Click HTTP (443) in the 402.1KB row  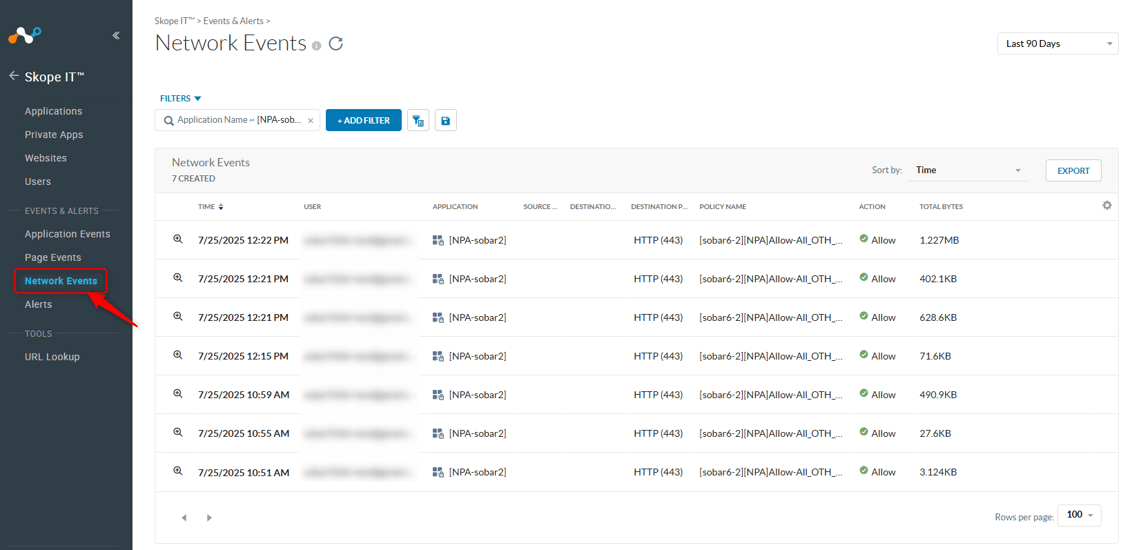[658, 279]
